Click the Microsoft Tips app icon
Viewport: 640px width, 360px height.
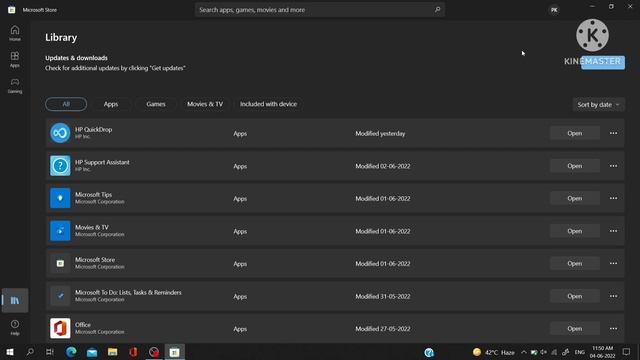pos(60,198)
